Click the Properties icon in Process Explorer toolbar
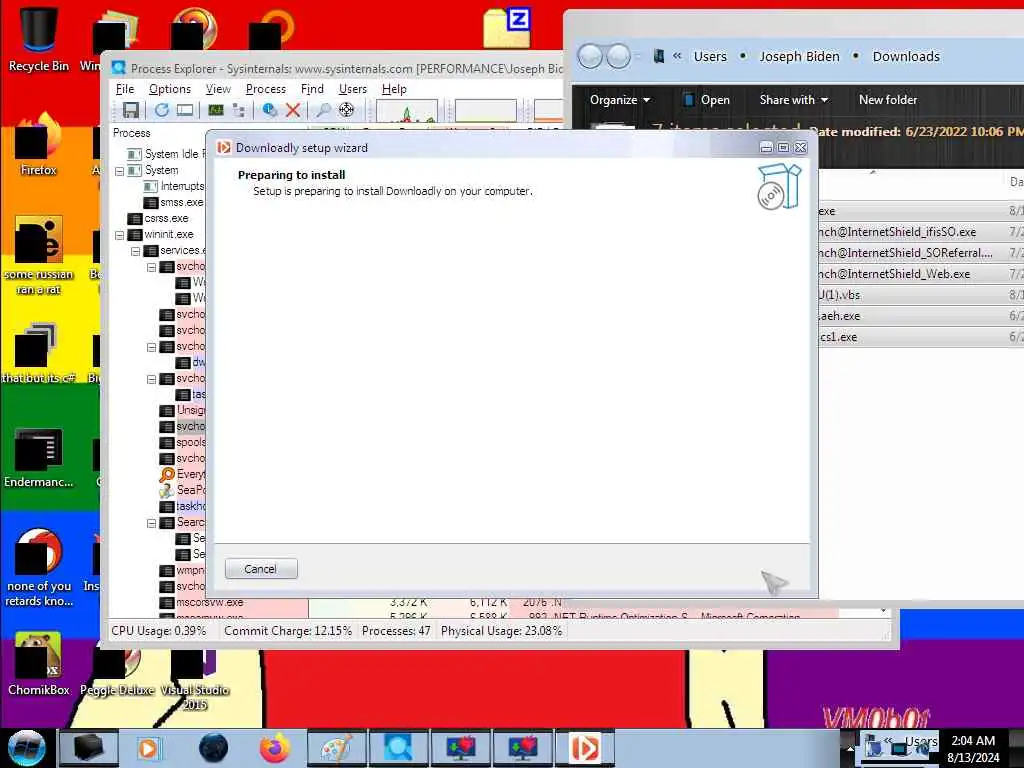 269,110
